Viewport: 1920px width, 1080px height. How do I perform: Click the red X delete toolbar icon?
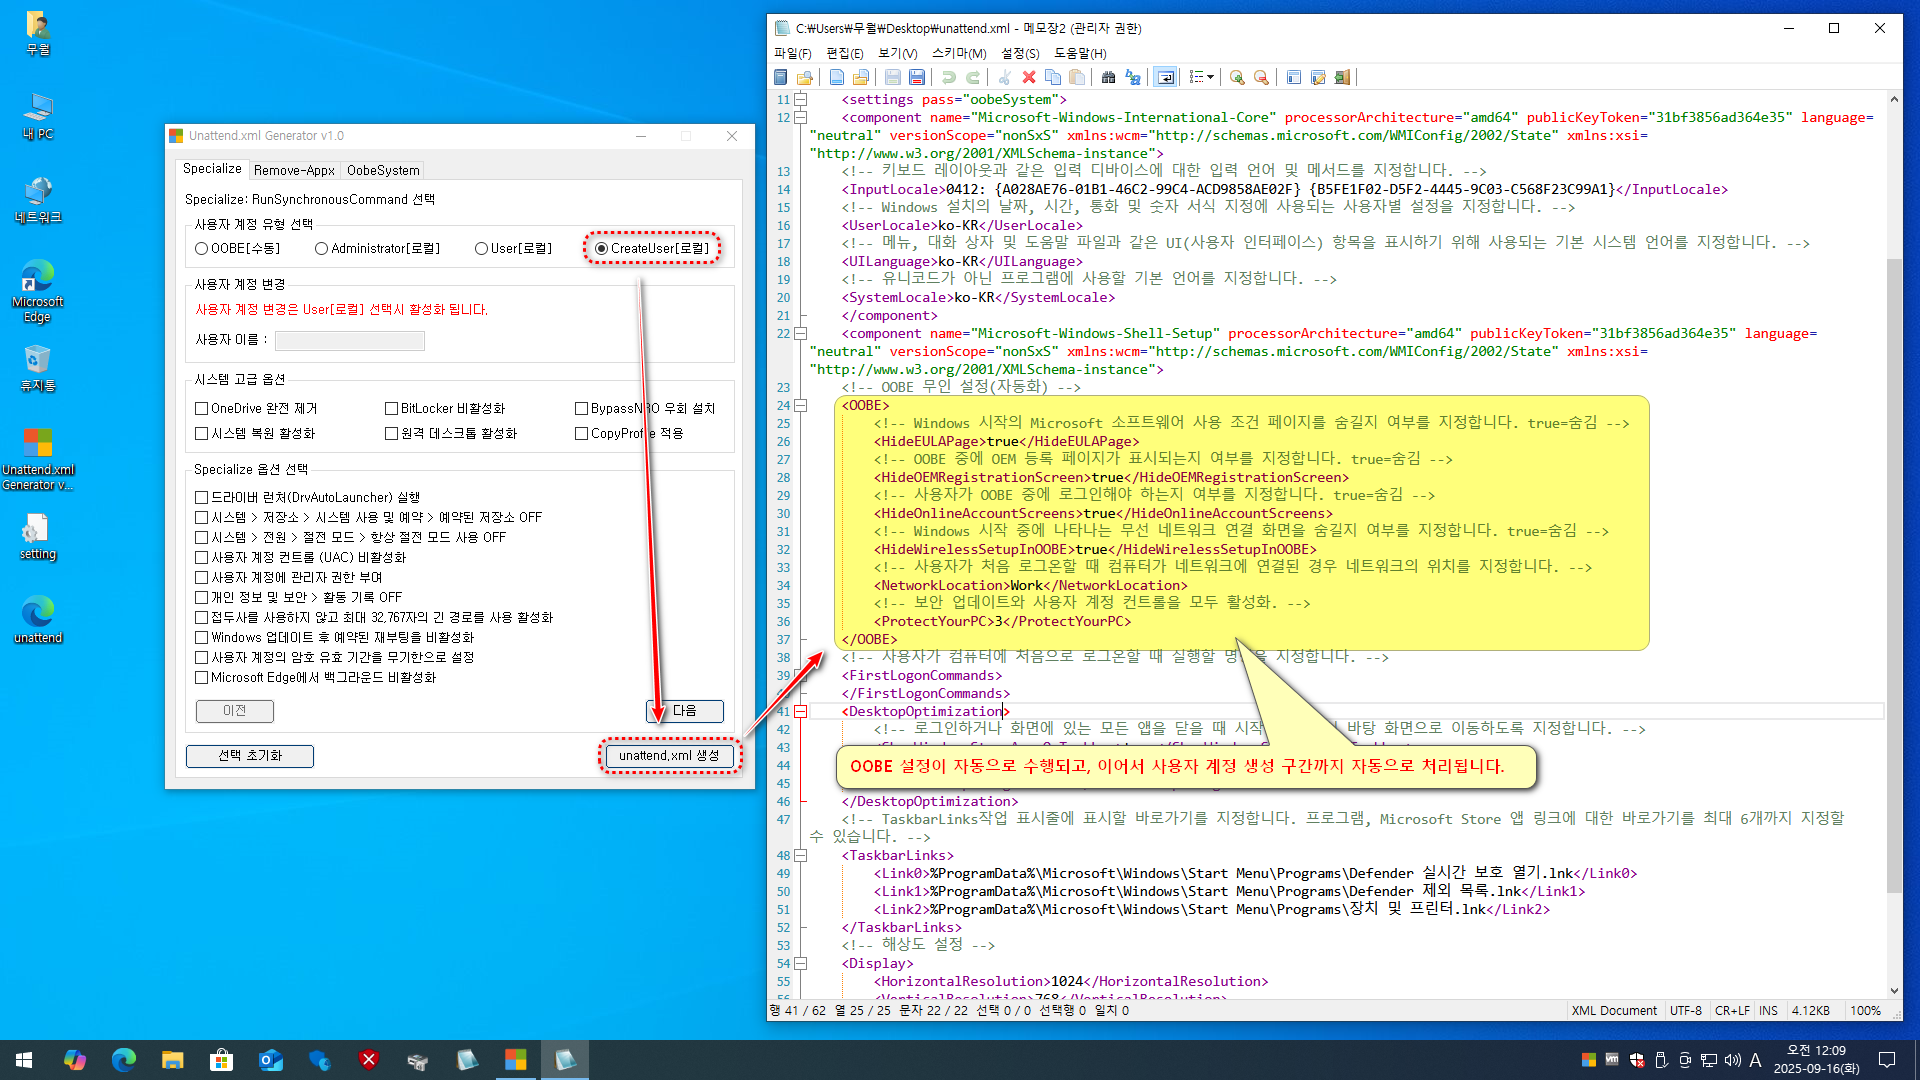pos(1028,77)
